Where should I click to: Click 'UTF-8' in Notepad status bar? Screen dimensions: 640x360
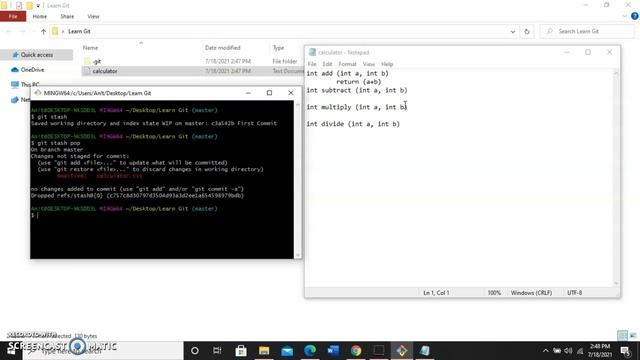coord(574,293)
